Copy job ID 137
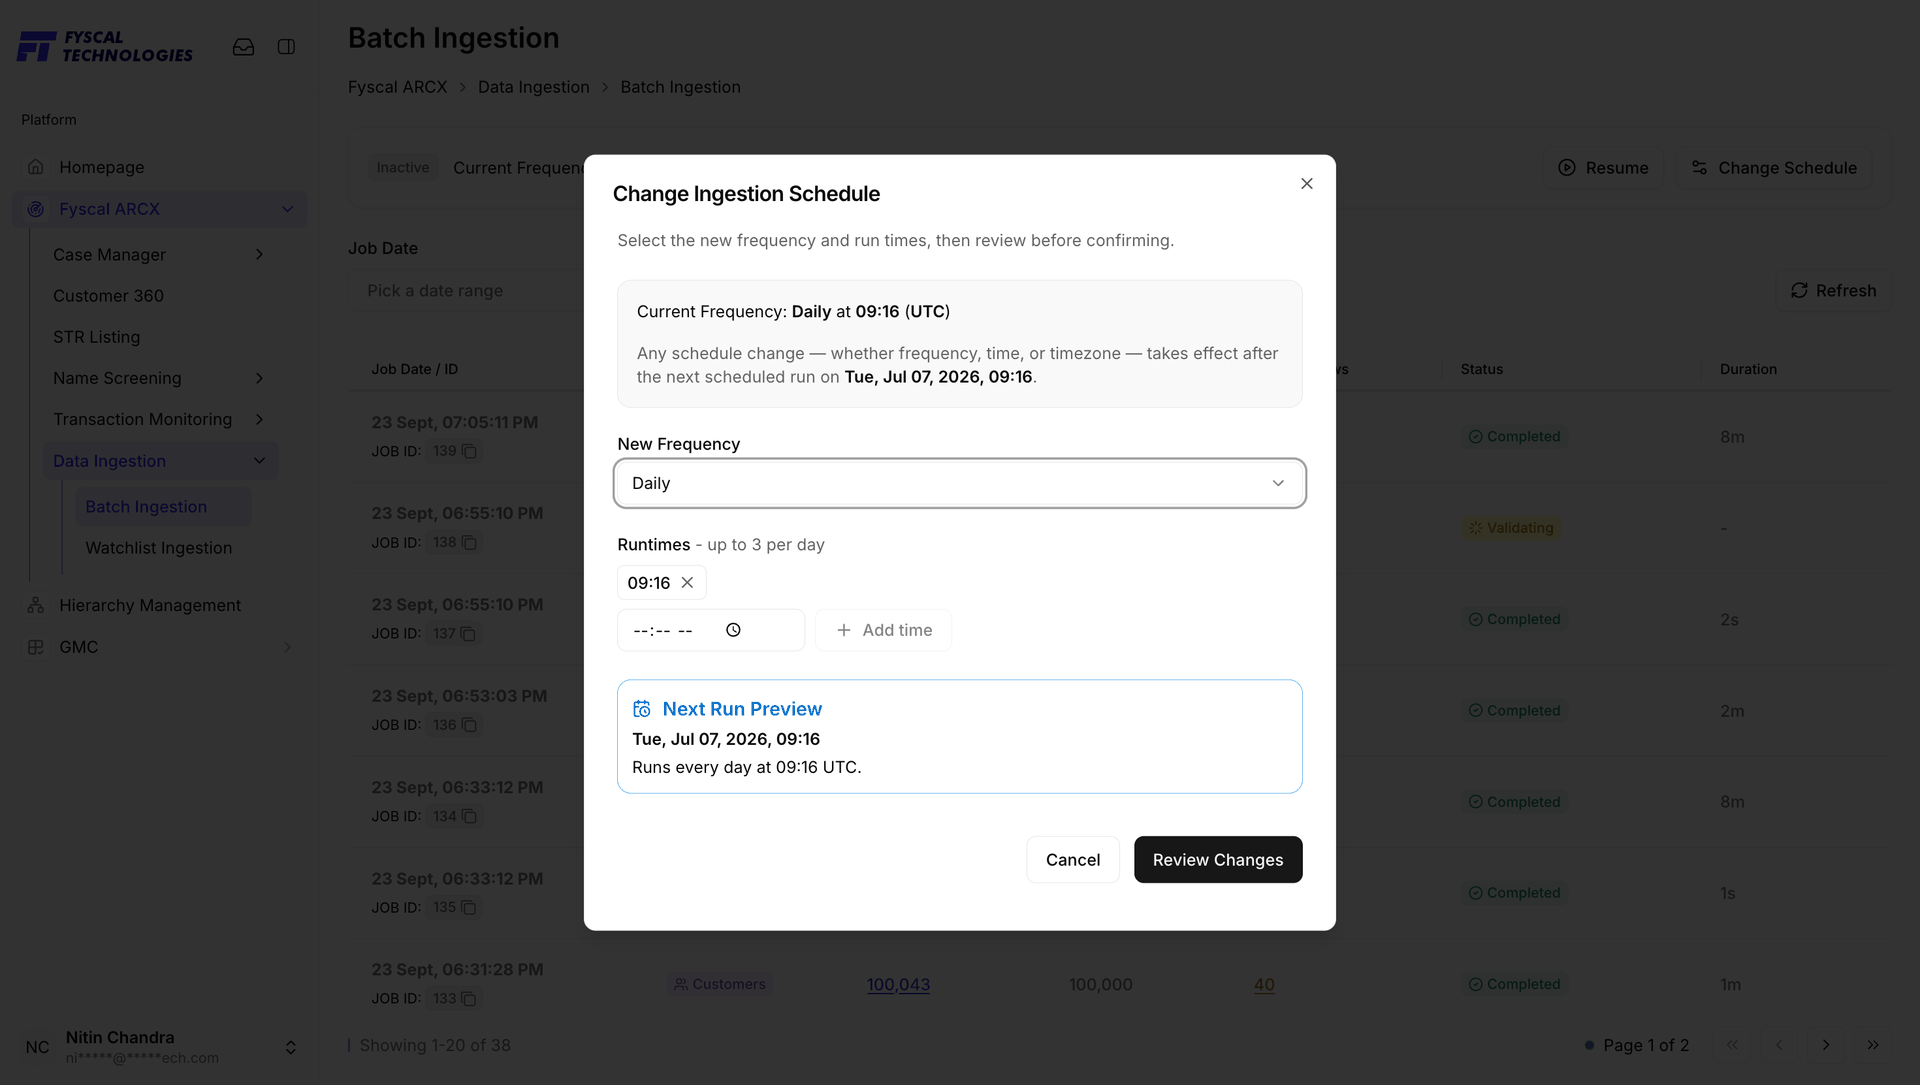This screenshot has height=1085, width=1920. coord(468,634)
